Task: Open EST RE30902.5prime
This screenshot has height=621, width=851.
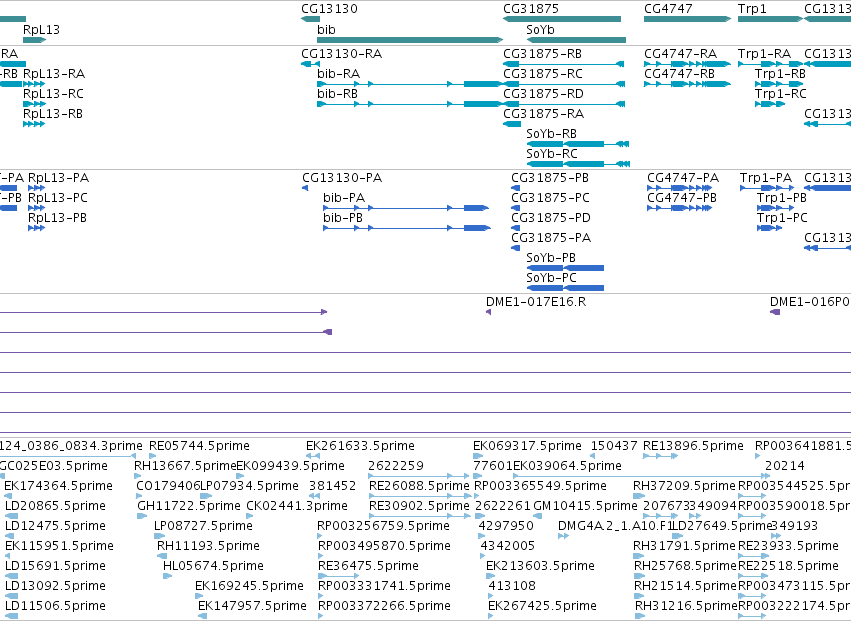Action: (x=419, y=506)
